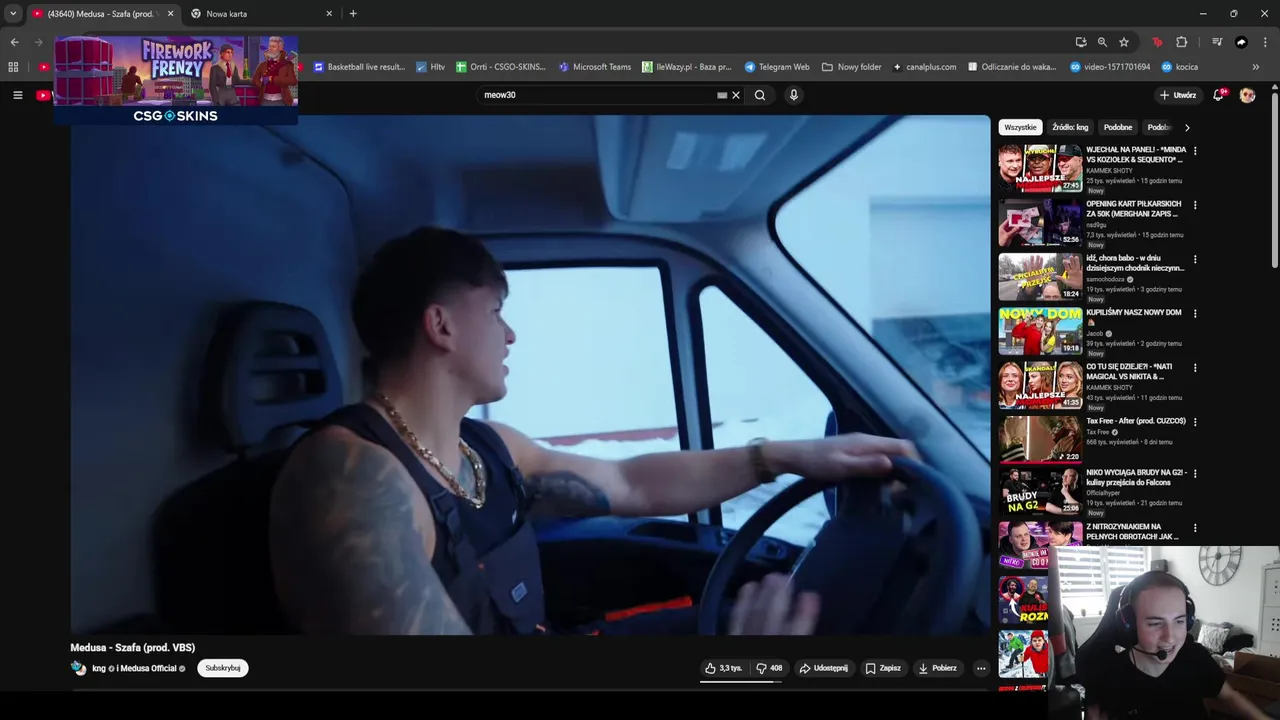Open the tab search dropdown arrow
The height and width of the screenshot is (720, 1280).
click(x=13, y=14)
